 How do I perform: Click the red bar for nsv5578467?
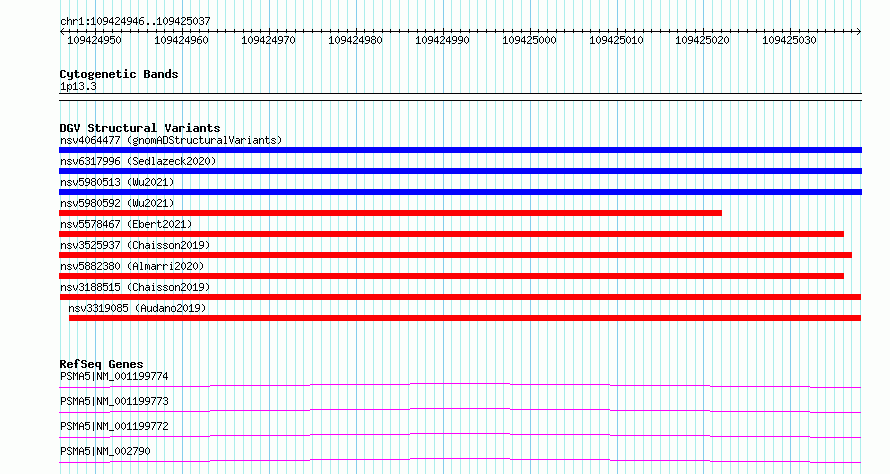point(451,234)
